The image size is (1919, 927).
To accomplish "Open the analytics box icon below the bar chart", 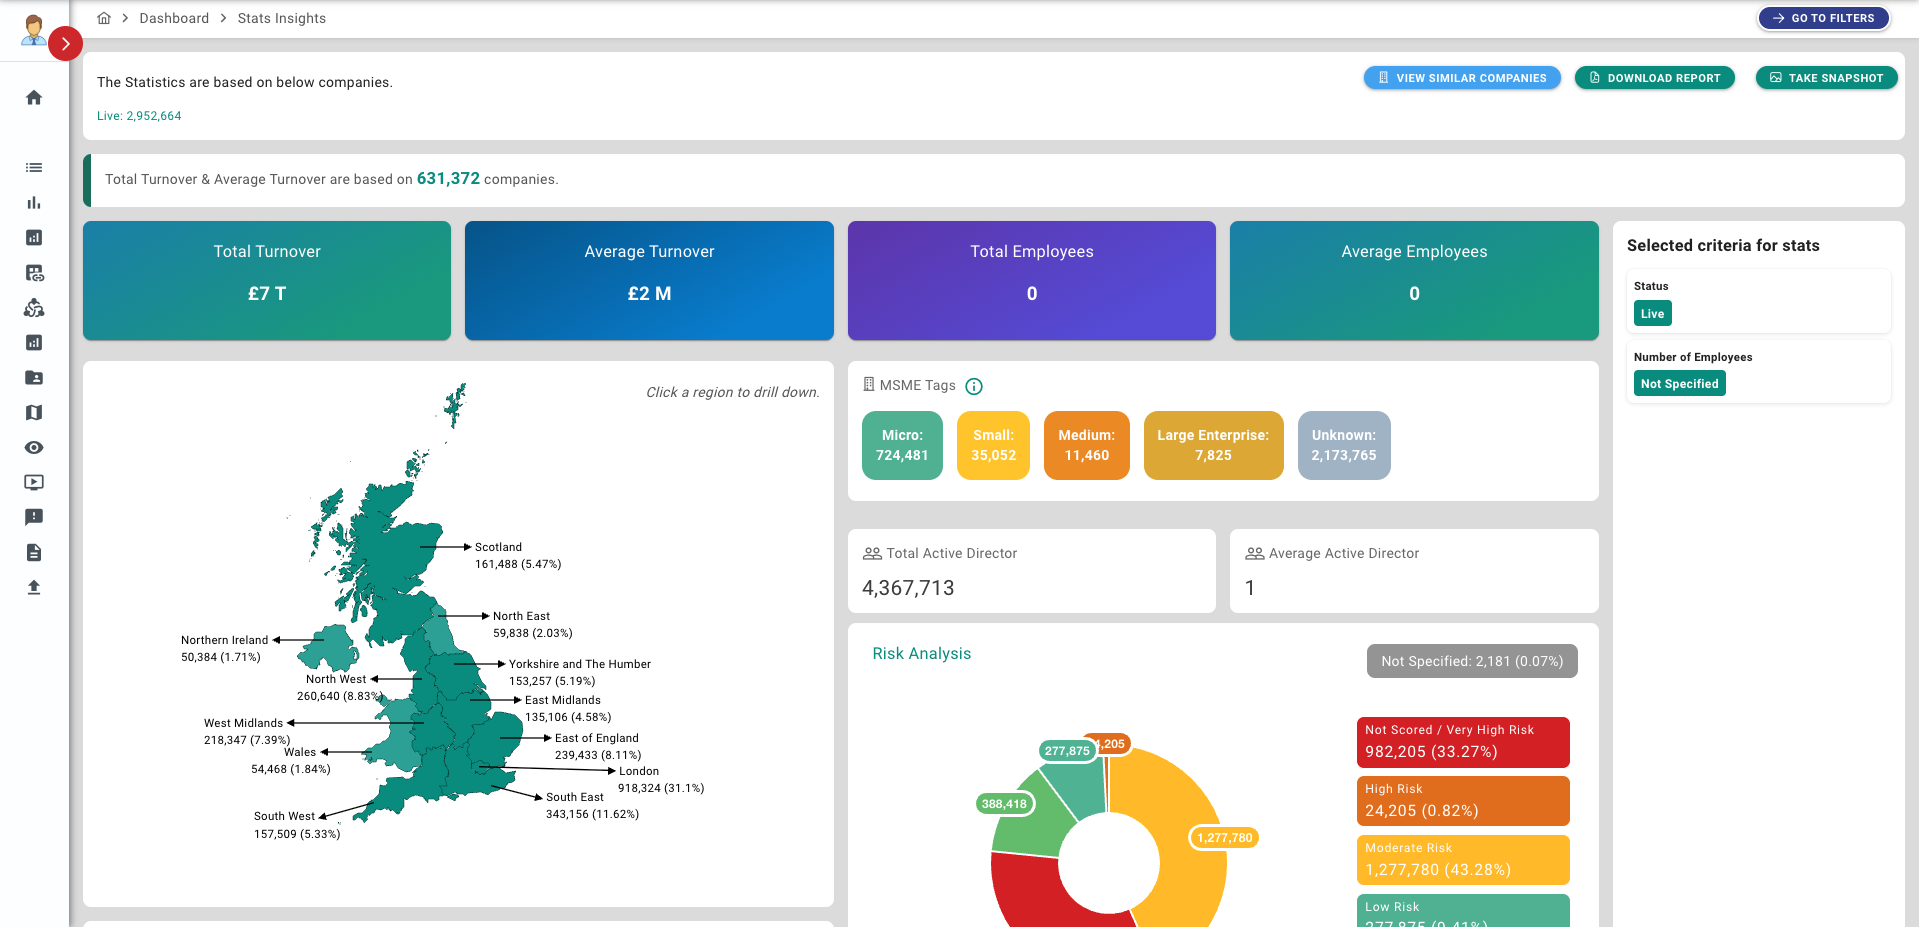I will (x=34, y=238).
